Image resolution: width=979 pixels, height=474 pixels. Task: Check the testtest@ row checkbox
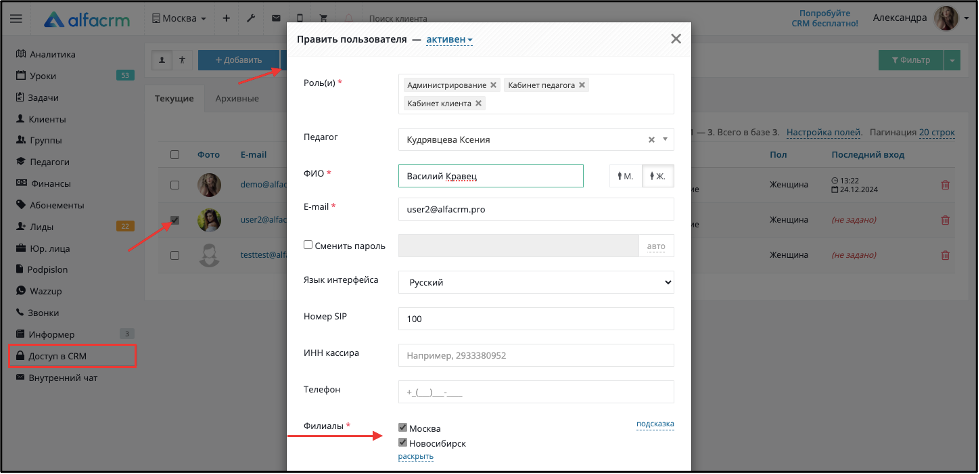coord(175,255)
